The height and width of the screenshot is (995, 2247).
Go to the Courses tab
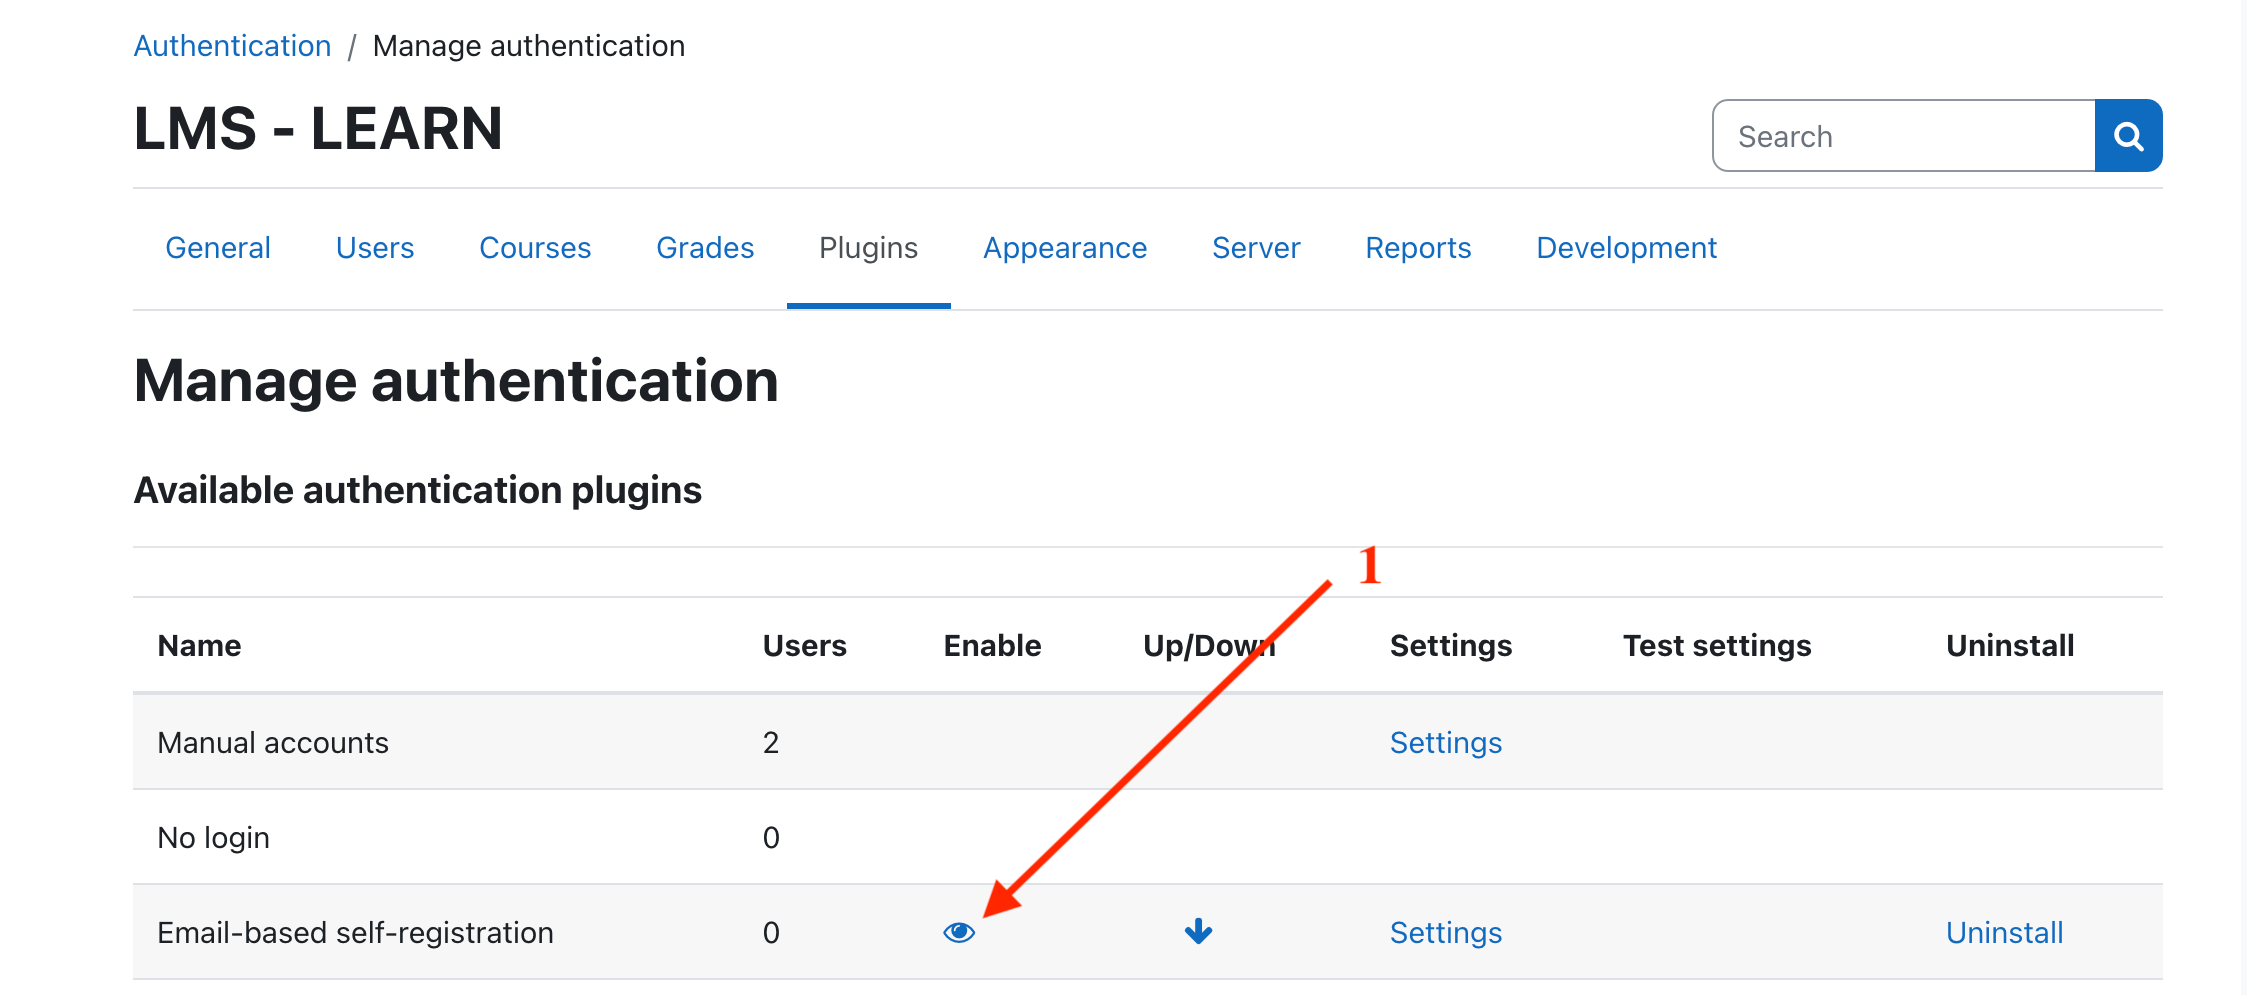535,248
